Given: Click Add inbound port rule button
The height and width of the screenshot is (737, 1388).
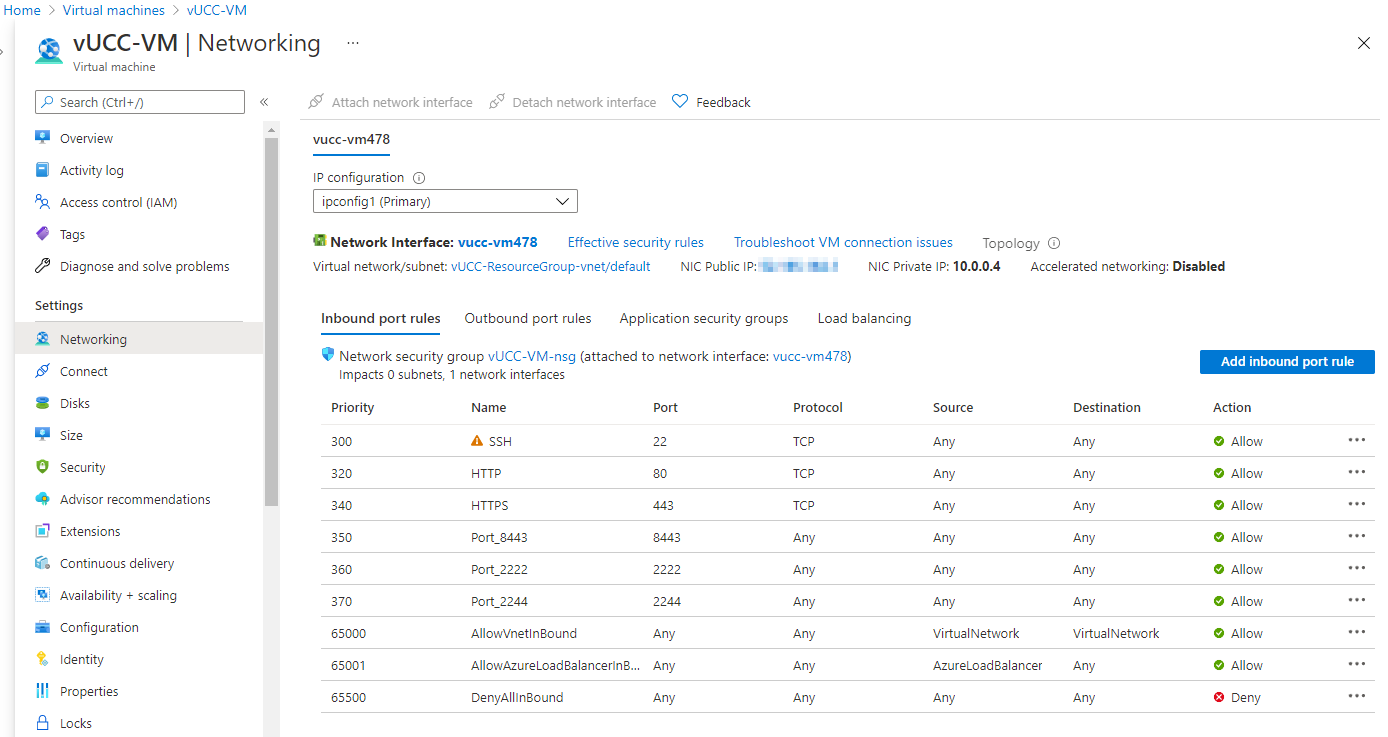Looking at the screenshot, I should (x=1287, y=361).
